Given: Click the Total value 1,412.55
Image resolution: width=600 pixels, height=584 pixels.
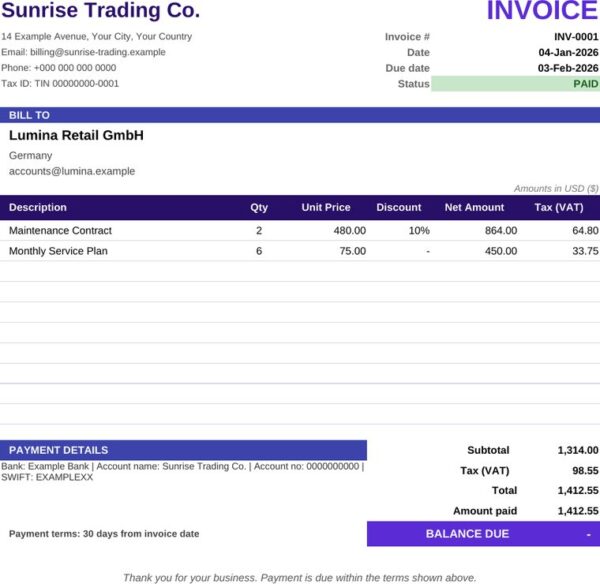Looking at the screenshot, I should (x=578, y=490).
